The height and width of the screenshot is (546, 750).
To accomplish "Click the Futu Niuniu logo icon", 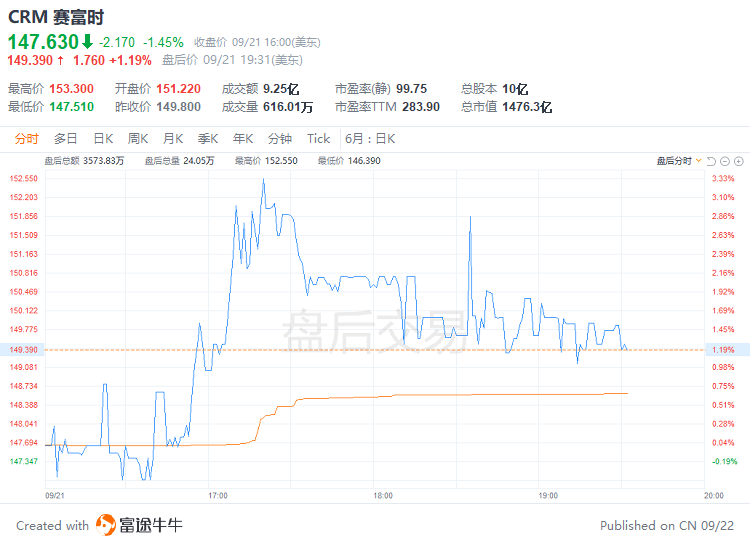I will pos(106,525).
